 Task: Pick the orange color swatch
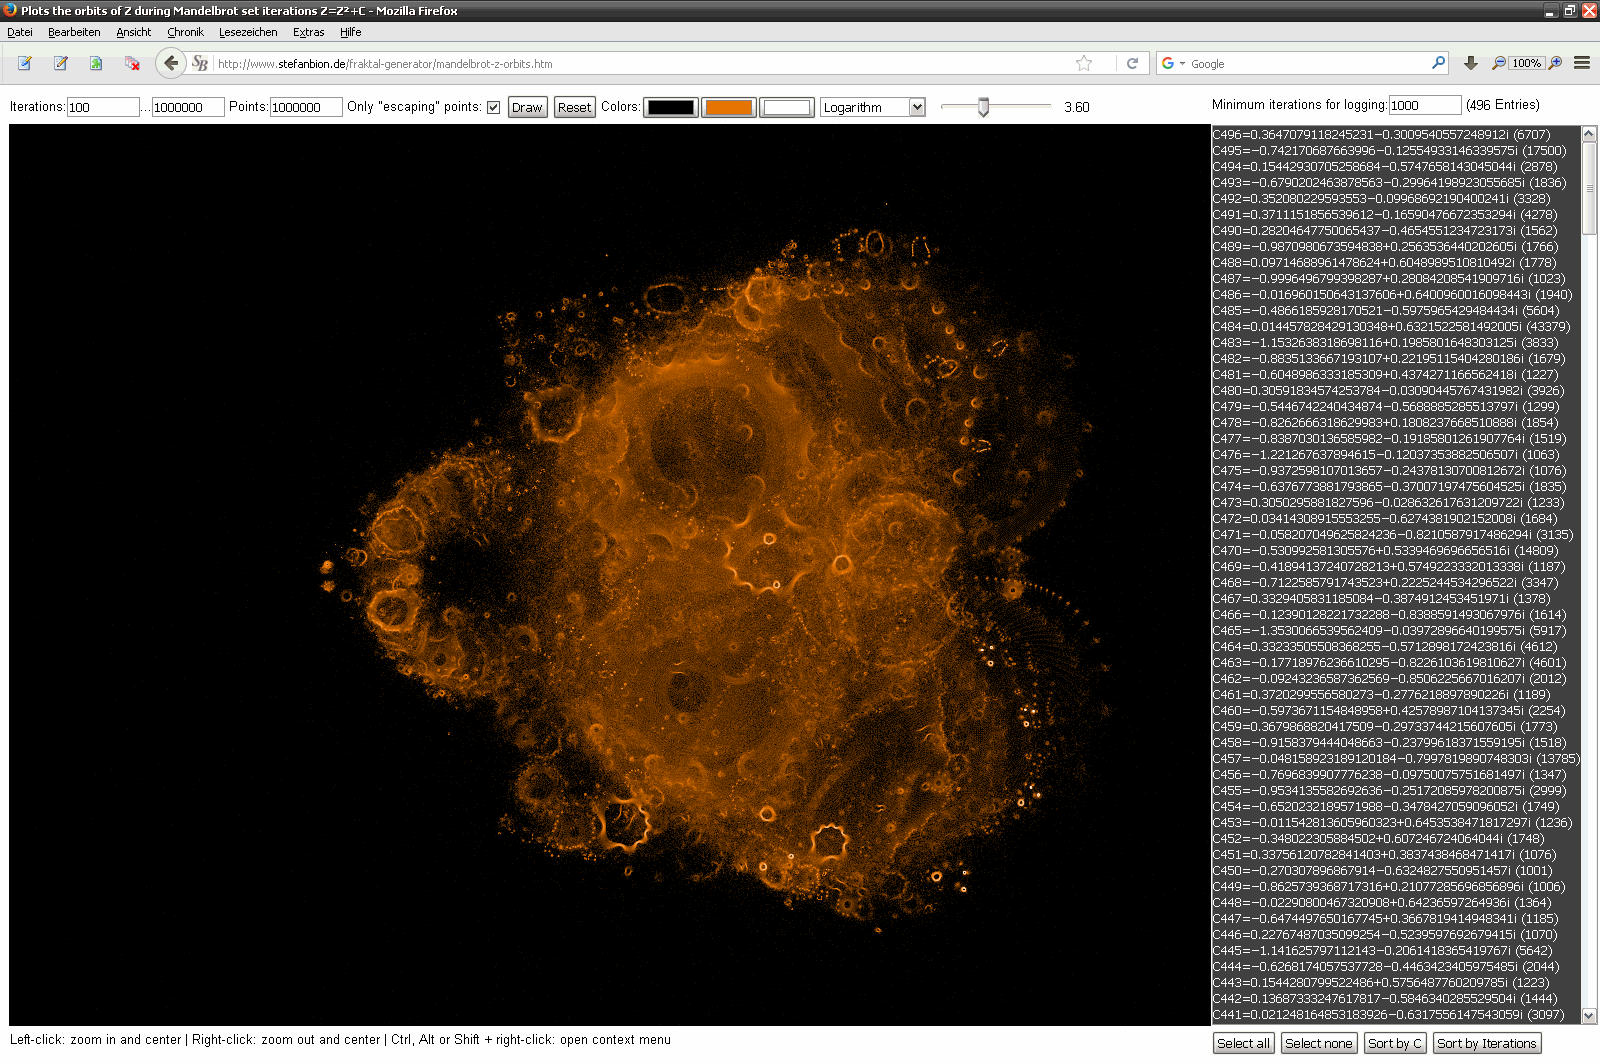(729, 107)
